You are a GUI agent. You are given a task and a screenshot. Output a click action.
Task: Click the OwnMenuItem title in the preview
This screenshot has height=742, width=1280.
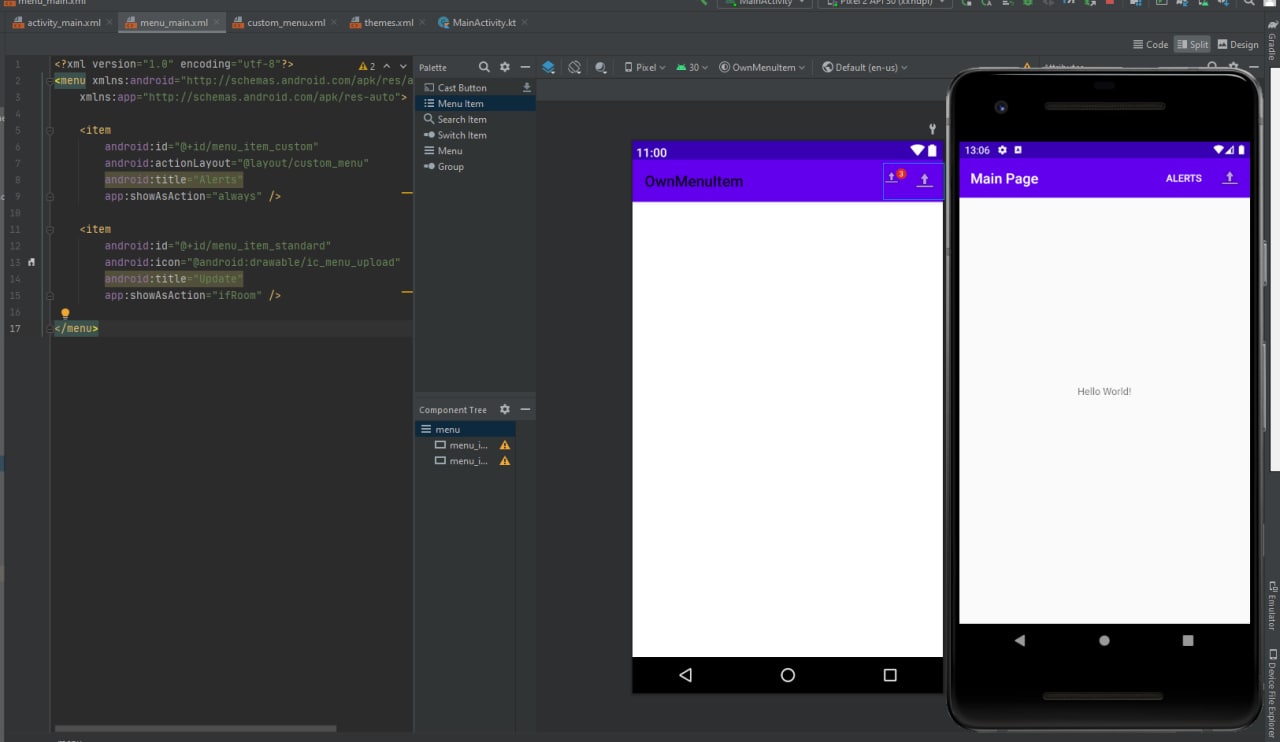point(693,181)
